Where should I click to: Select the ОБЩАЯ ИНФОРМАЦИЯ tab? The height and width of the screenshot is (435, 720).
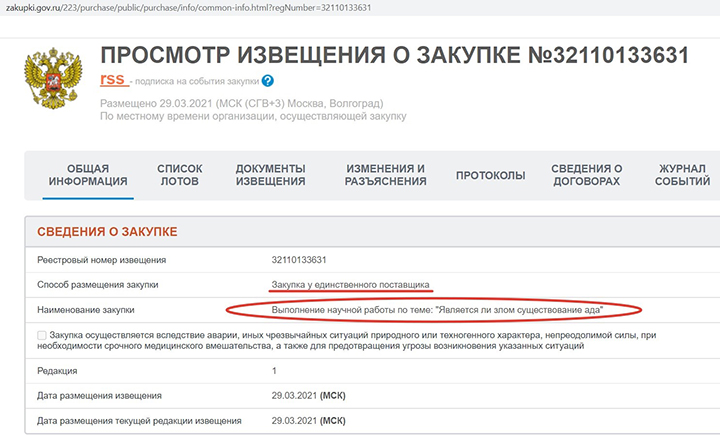pos(88,175)
